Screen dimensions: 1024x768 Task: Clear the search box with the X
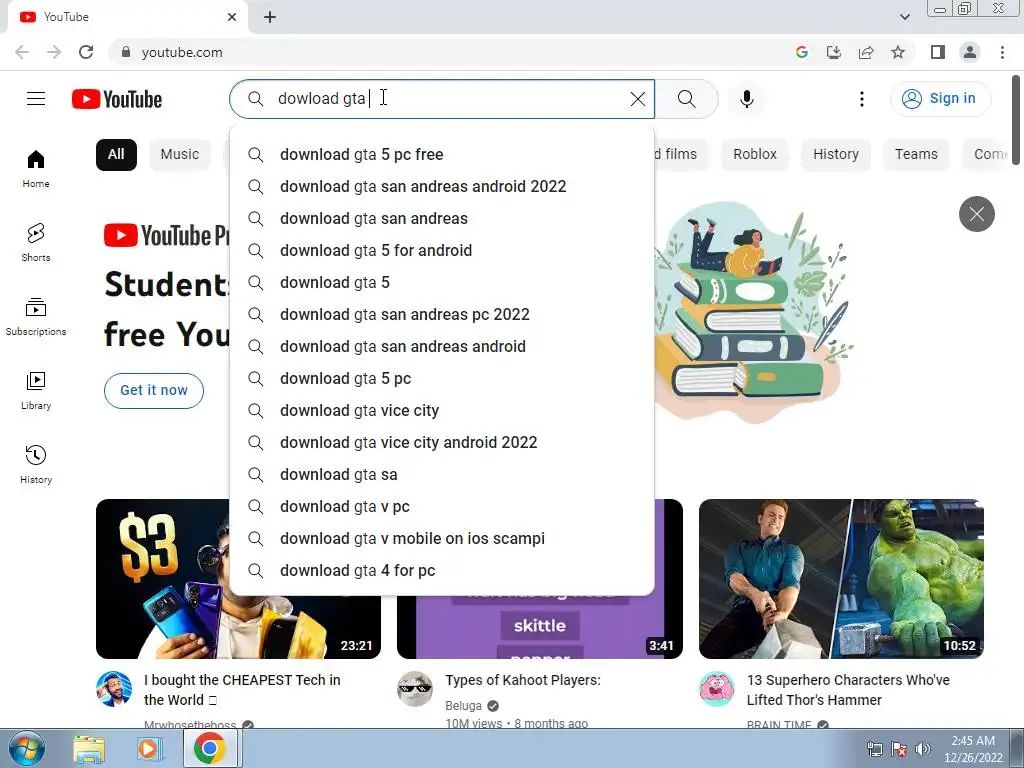point(637,99)
